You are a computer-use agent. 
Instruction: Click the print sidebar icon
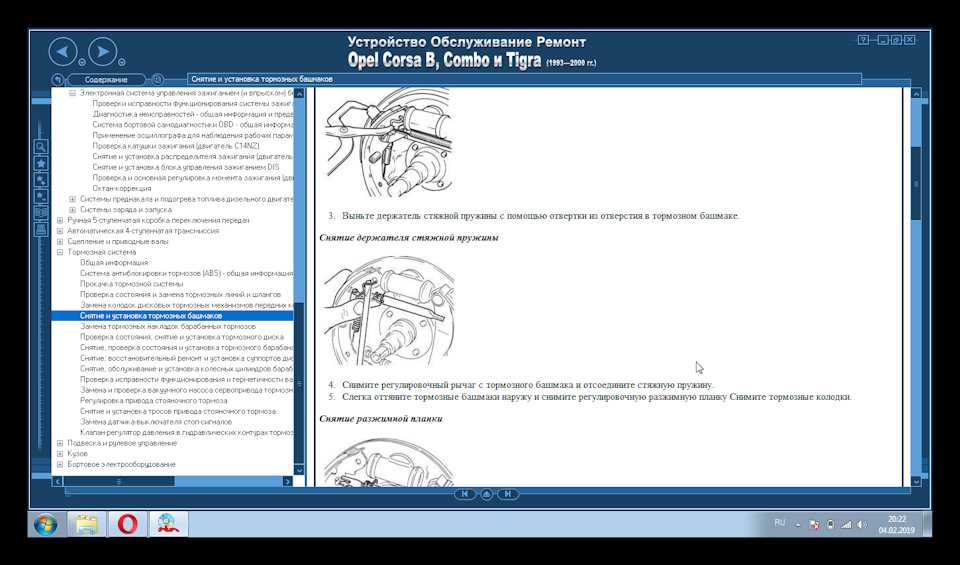[x=40, y=230]
